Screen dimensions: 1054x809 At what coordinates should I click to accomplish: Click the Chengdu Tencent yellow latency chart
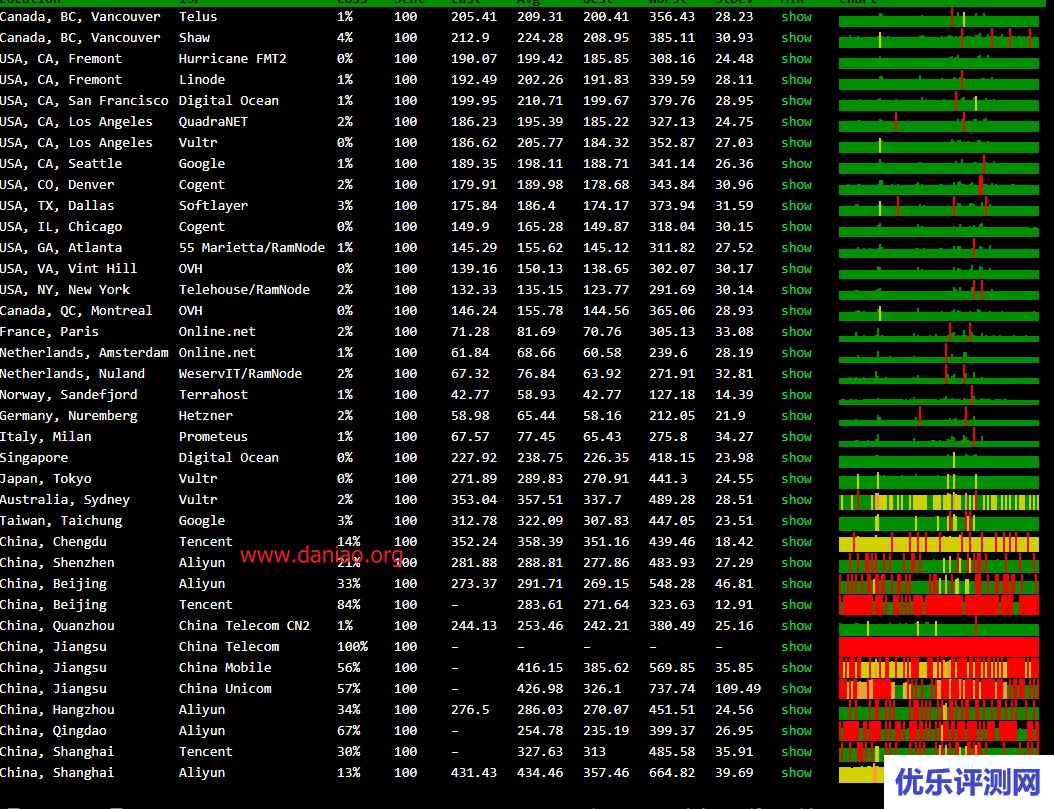coord(939,543)
